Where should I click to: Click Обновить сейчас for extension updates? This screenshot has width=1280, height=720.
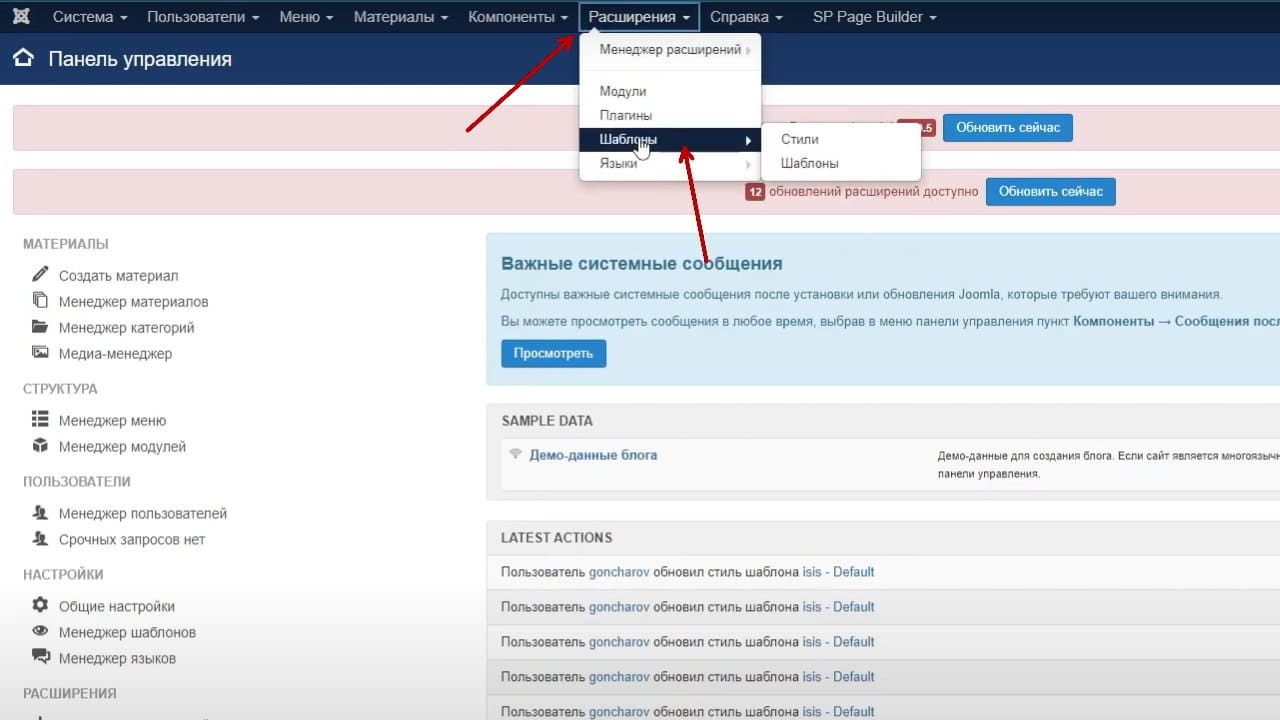pos(1051,191)
